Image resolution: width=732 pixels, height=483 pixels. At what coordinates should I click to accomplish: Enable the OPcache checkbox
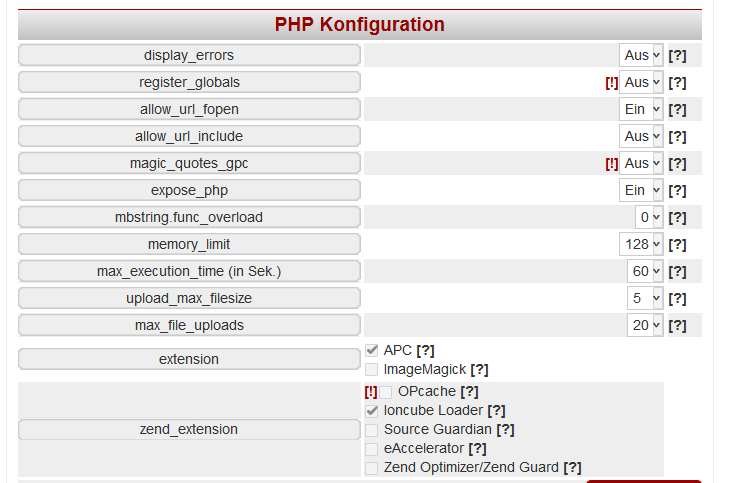pyautogui.click(x=386, y=392)
